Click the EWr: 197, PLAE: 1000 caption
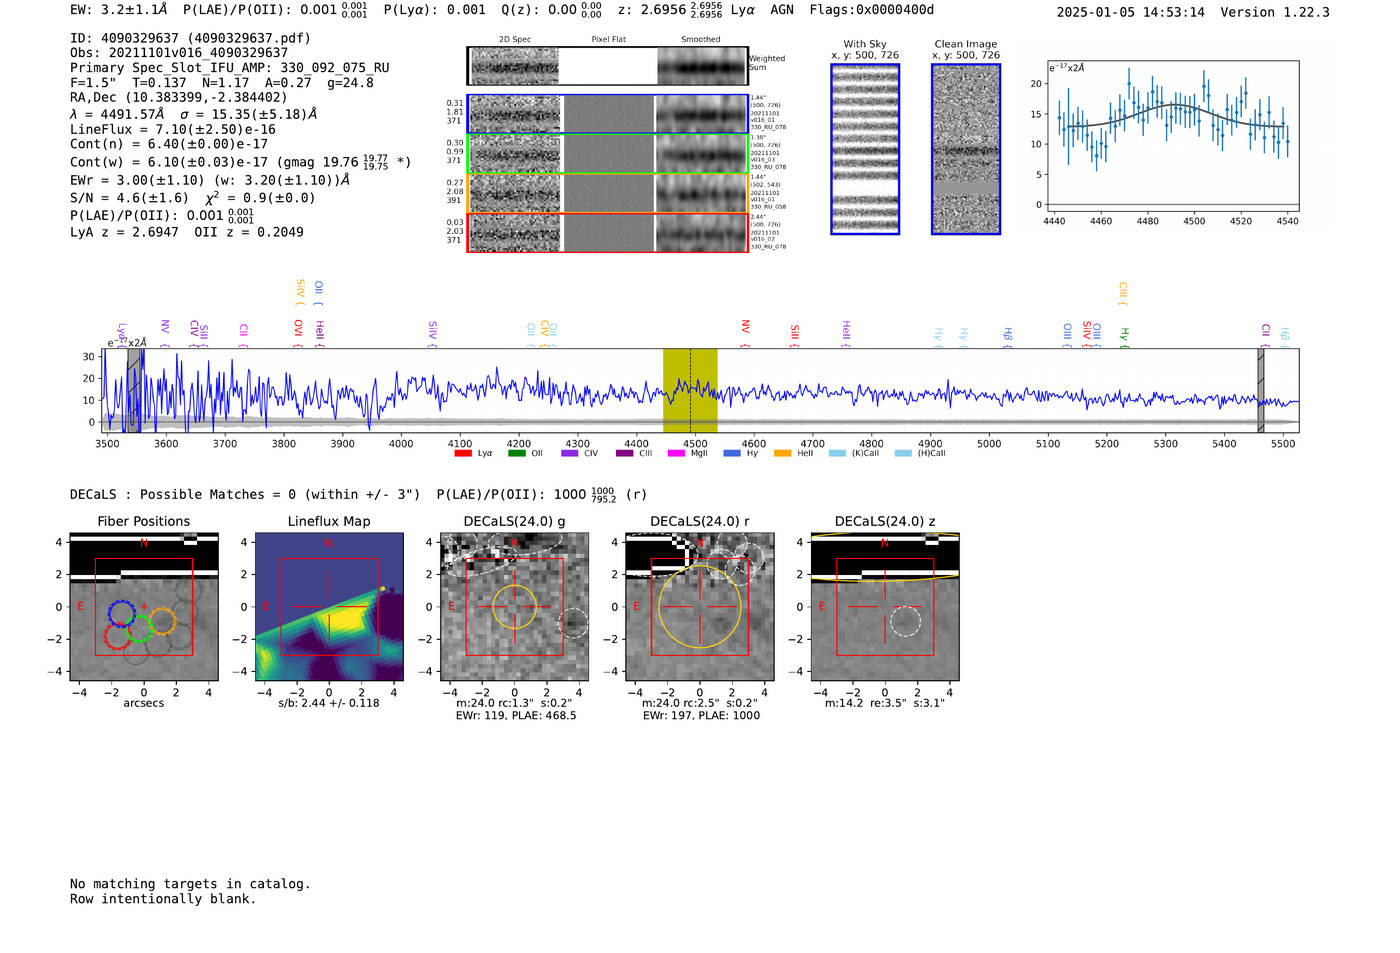The image size is (1400, 953). 701,716
